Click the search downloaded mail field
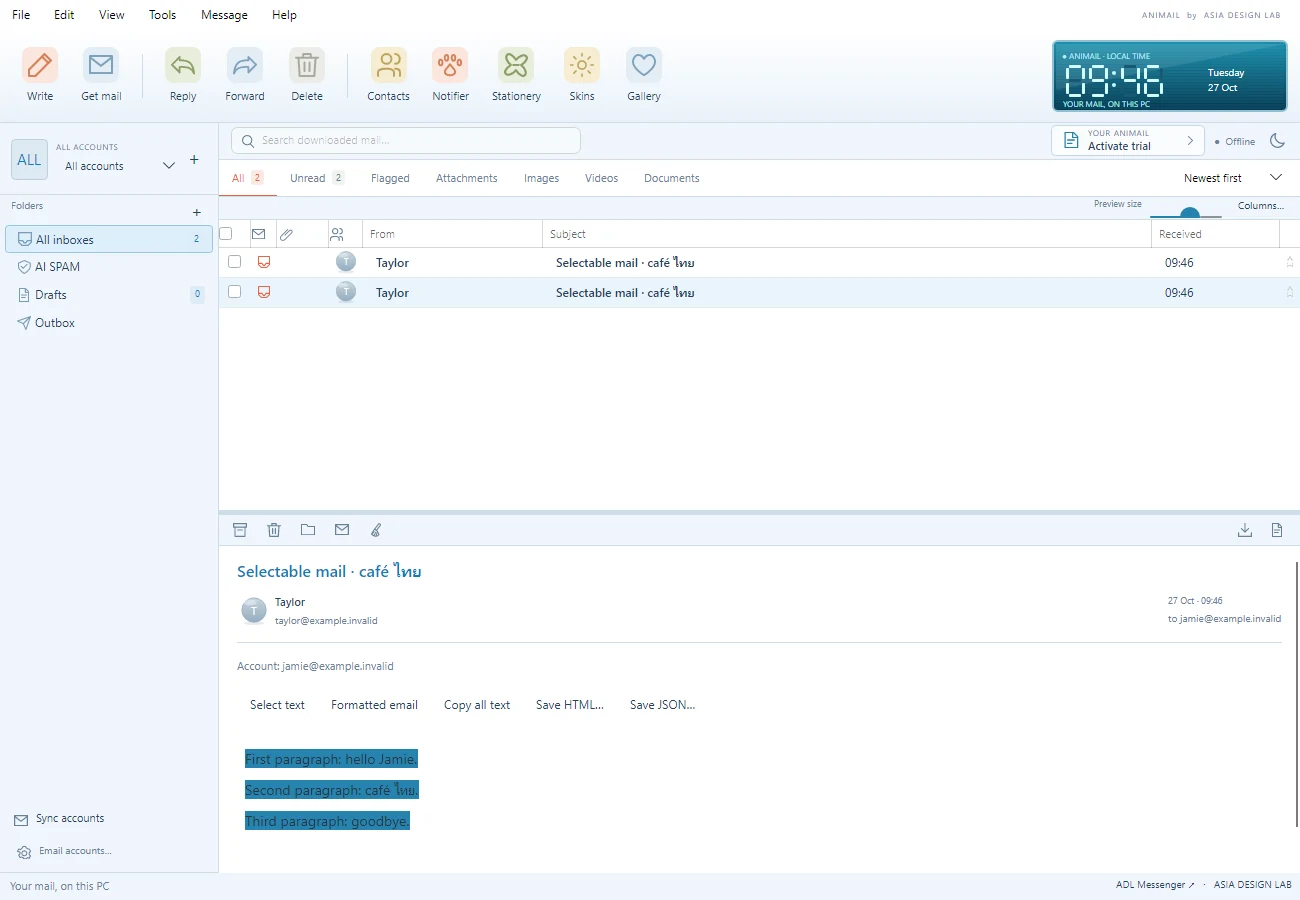 pyautogui.click(x=406, y=140)
